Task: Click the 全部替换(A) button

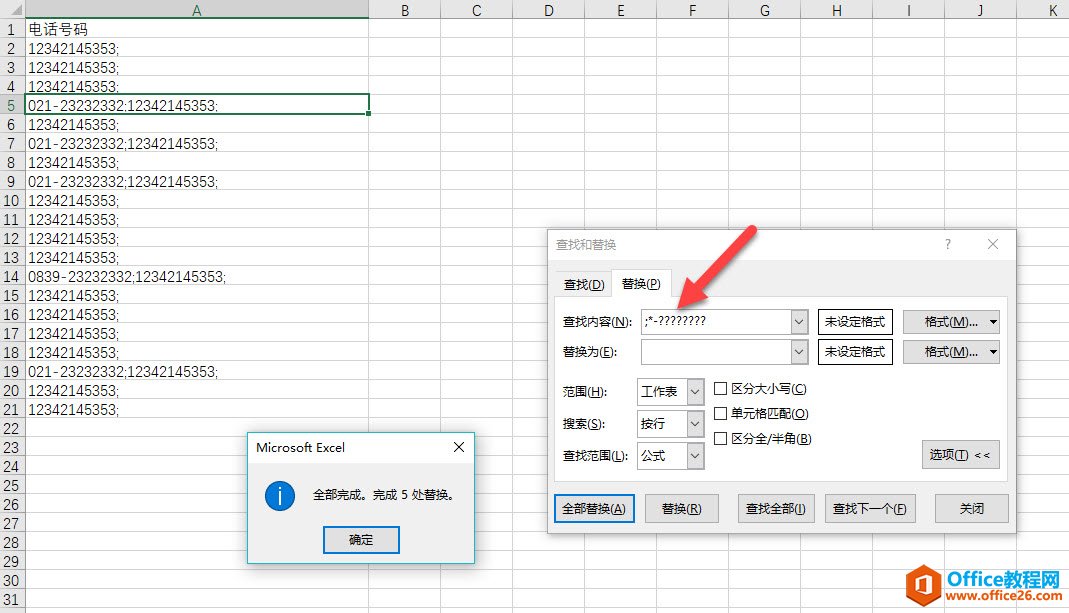Action: click(594, 508)
